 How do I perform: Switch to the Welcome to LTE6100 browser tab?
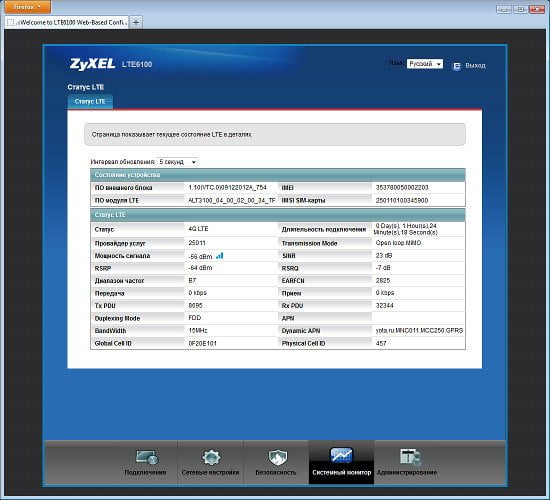(x=67, y=22)
